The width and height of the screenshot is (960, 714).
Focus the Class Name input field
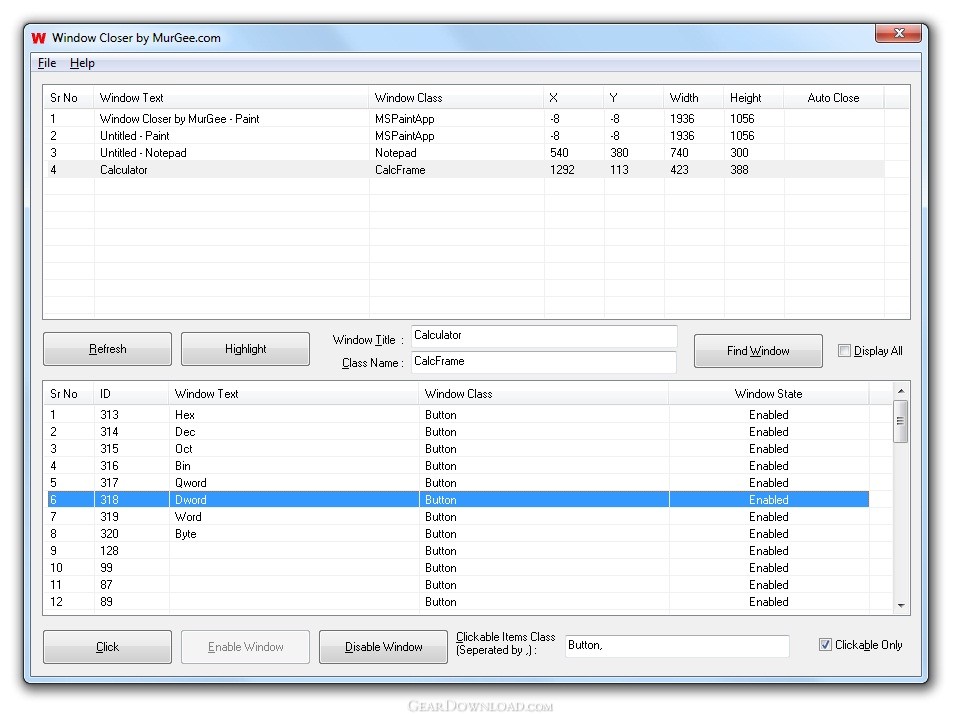tap(544, 361)
